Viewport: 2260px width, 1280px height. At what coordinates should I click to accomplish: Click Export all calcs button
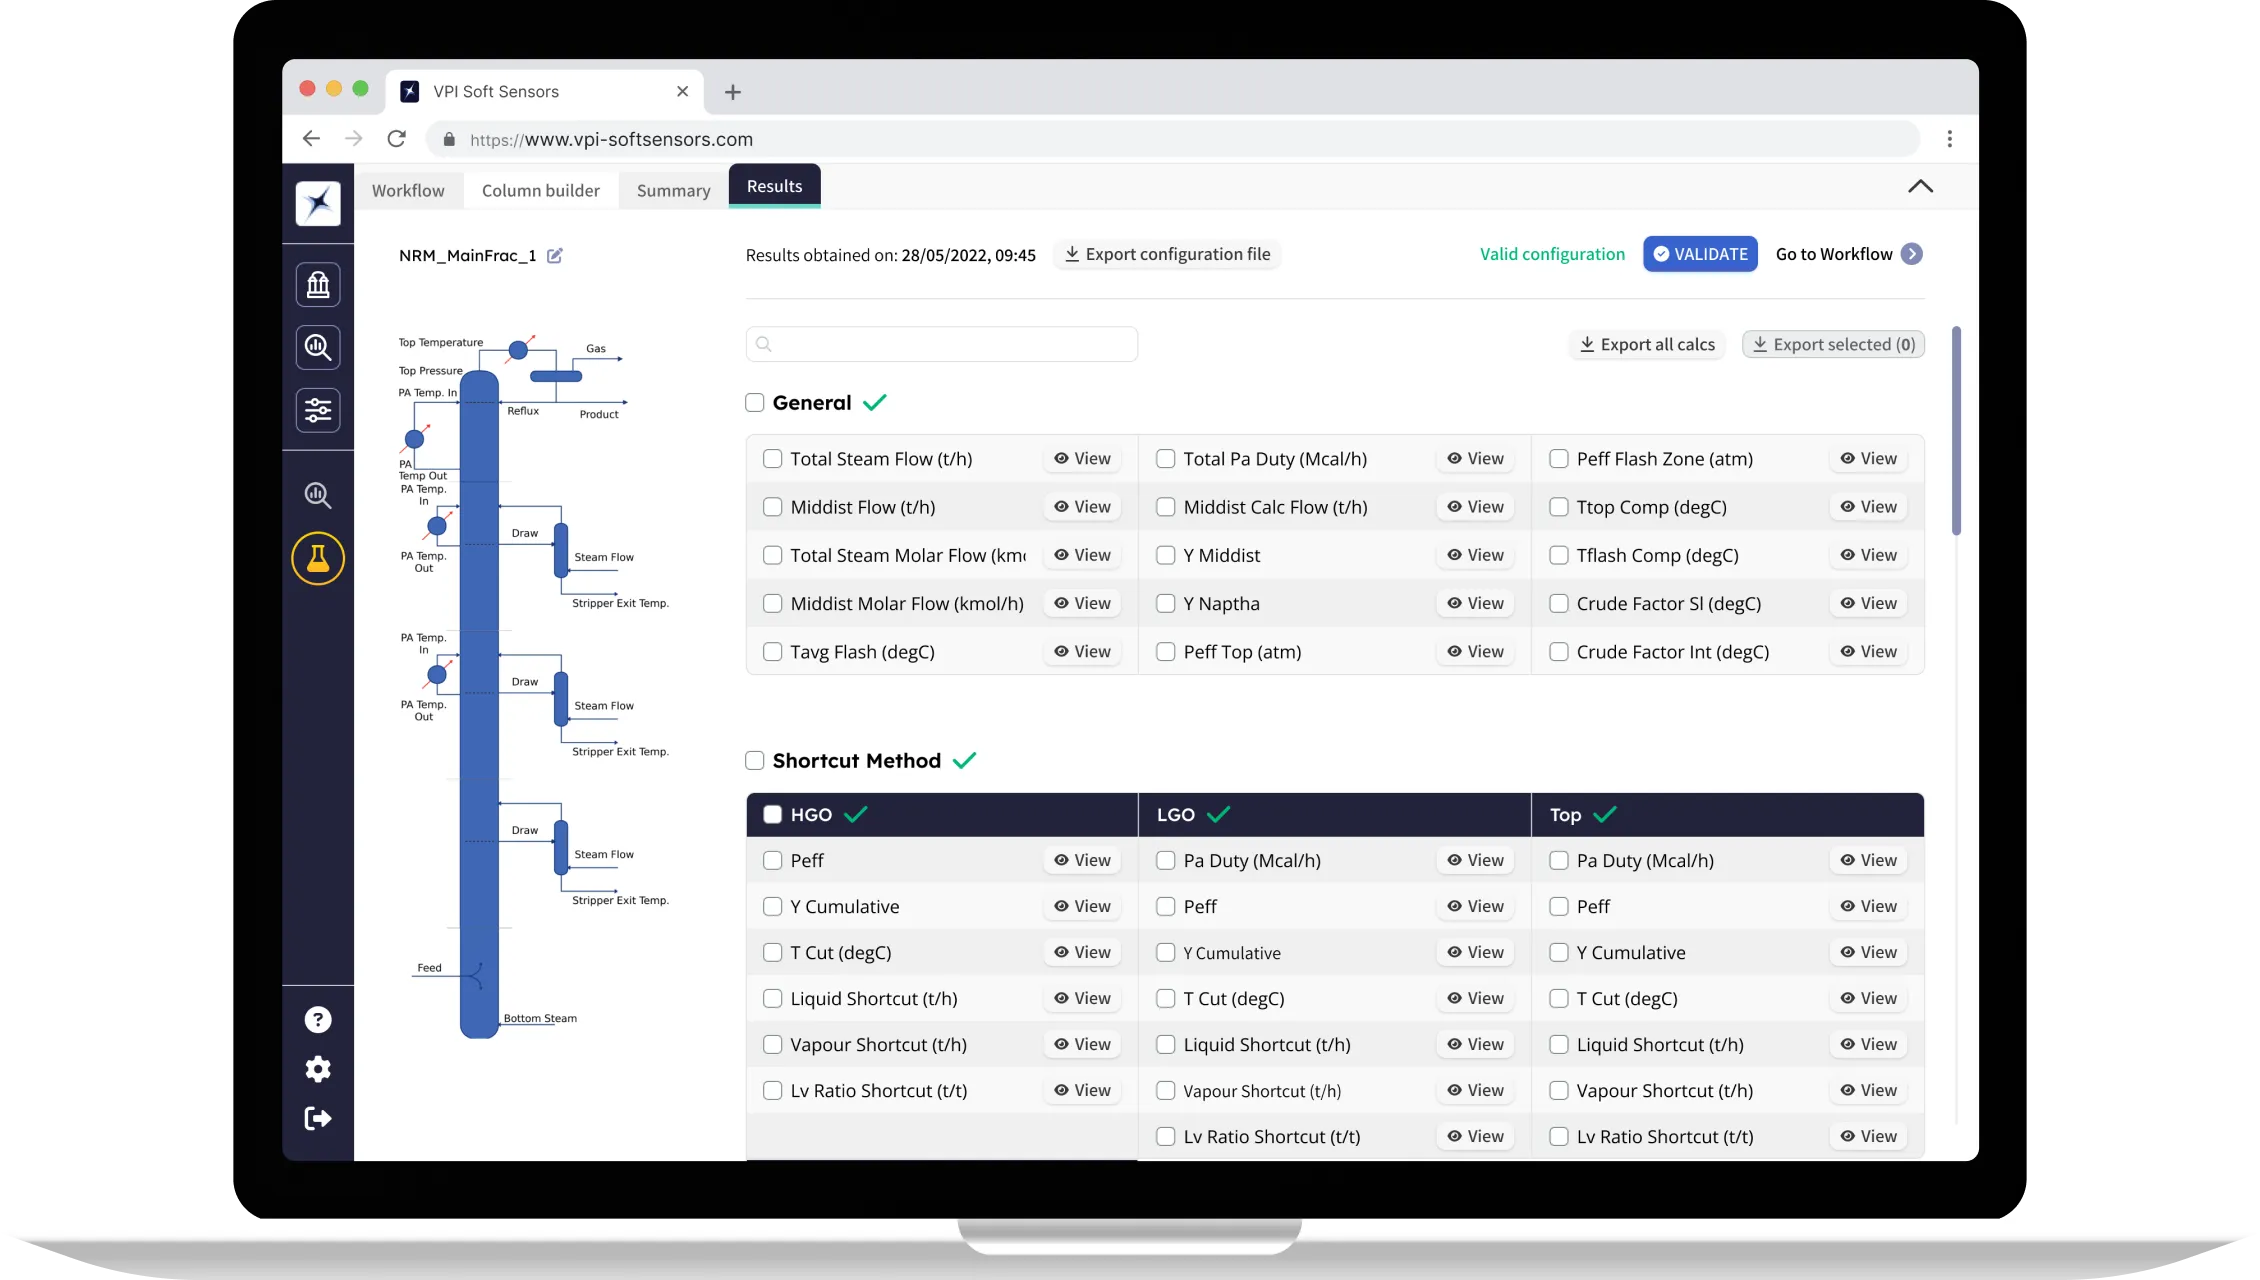(1646, 344)
